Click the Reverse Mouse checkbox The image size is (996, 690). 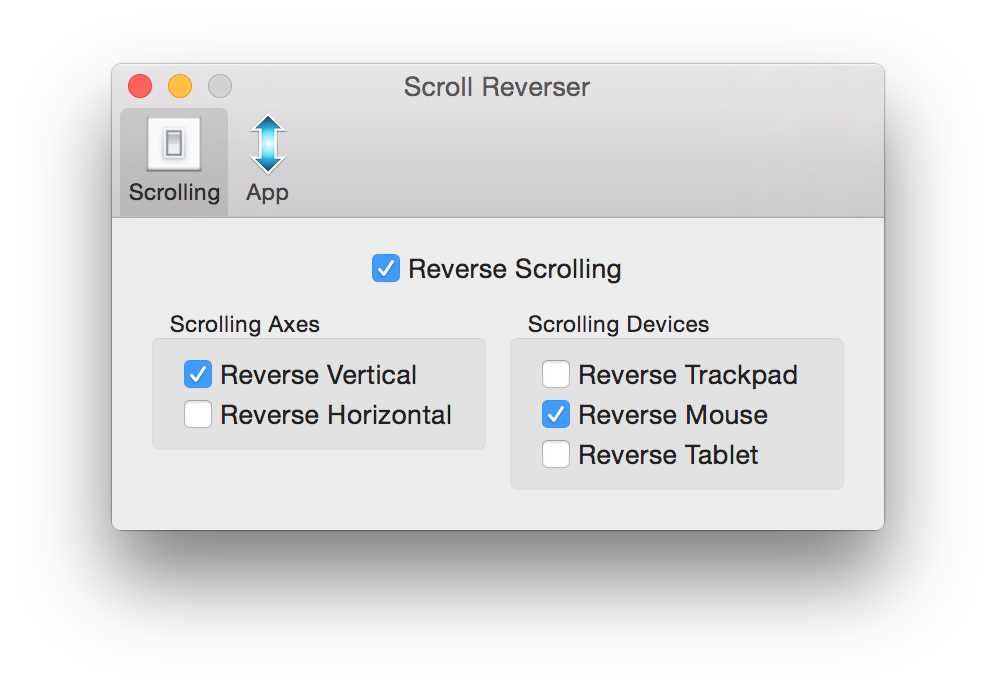[x=556, y=414]
